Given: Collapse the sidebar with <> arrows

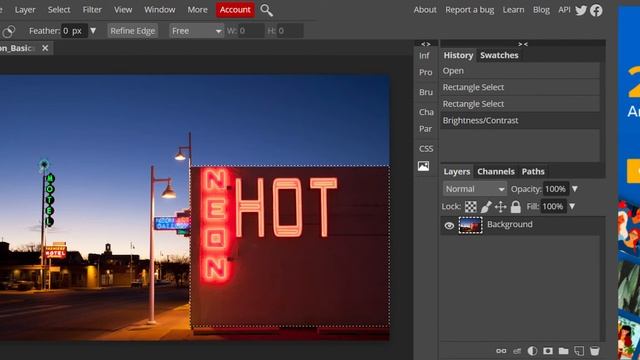Looking at the screenshot, I should pyautogui.click(x=426, y=44).
